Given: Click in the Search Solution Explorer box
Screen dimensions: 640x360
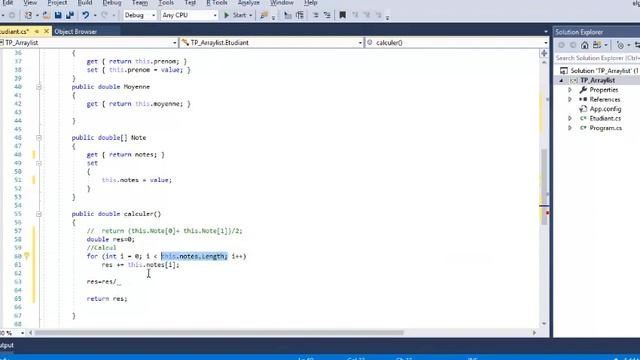Looking at the screenshot, I should click(x=597, y=58).
